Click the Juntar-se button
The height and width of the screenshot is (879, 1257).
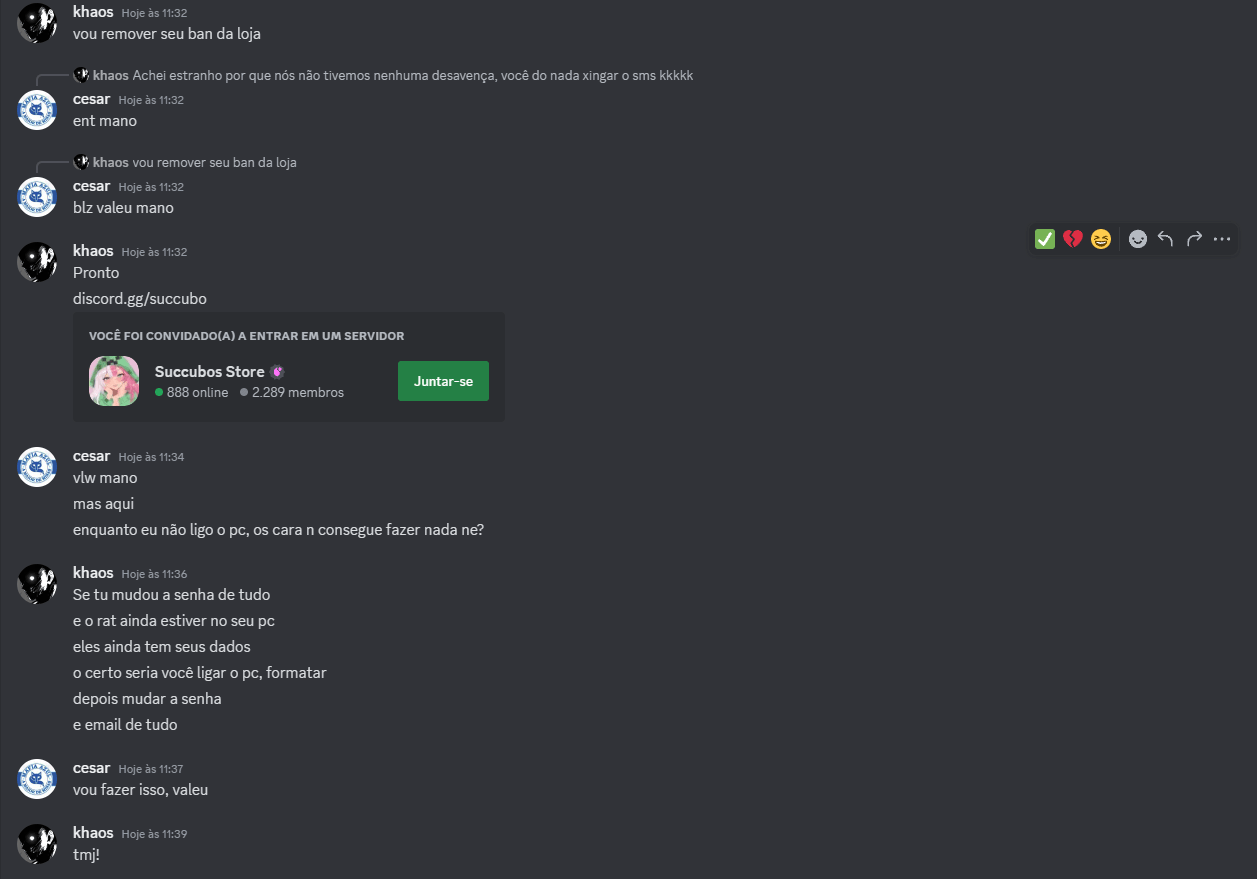click(443, 381)
